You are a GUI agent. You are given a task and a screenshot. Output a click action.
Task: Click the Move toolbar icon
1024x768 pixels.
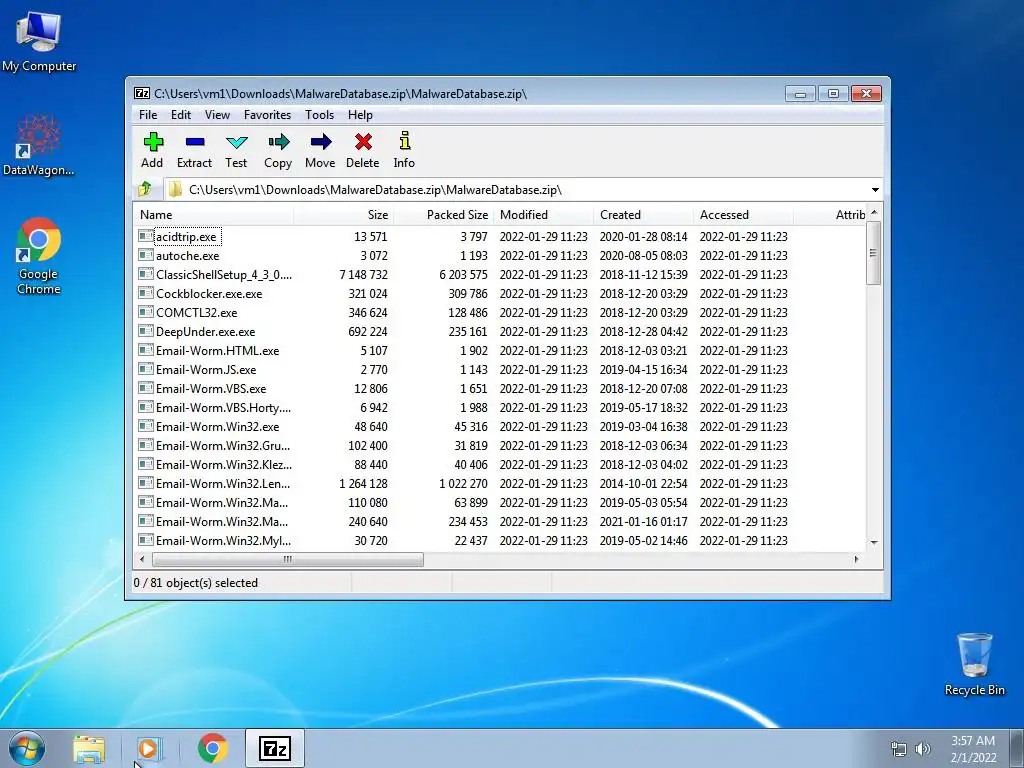(320, 142)
